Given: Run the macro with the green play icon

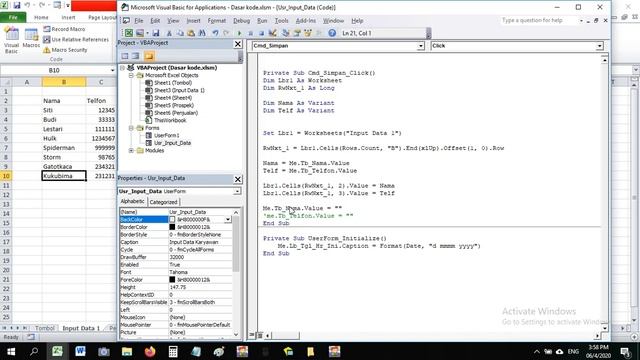Looking at the screenshot, I should pos(239,33).
